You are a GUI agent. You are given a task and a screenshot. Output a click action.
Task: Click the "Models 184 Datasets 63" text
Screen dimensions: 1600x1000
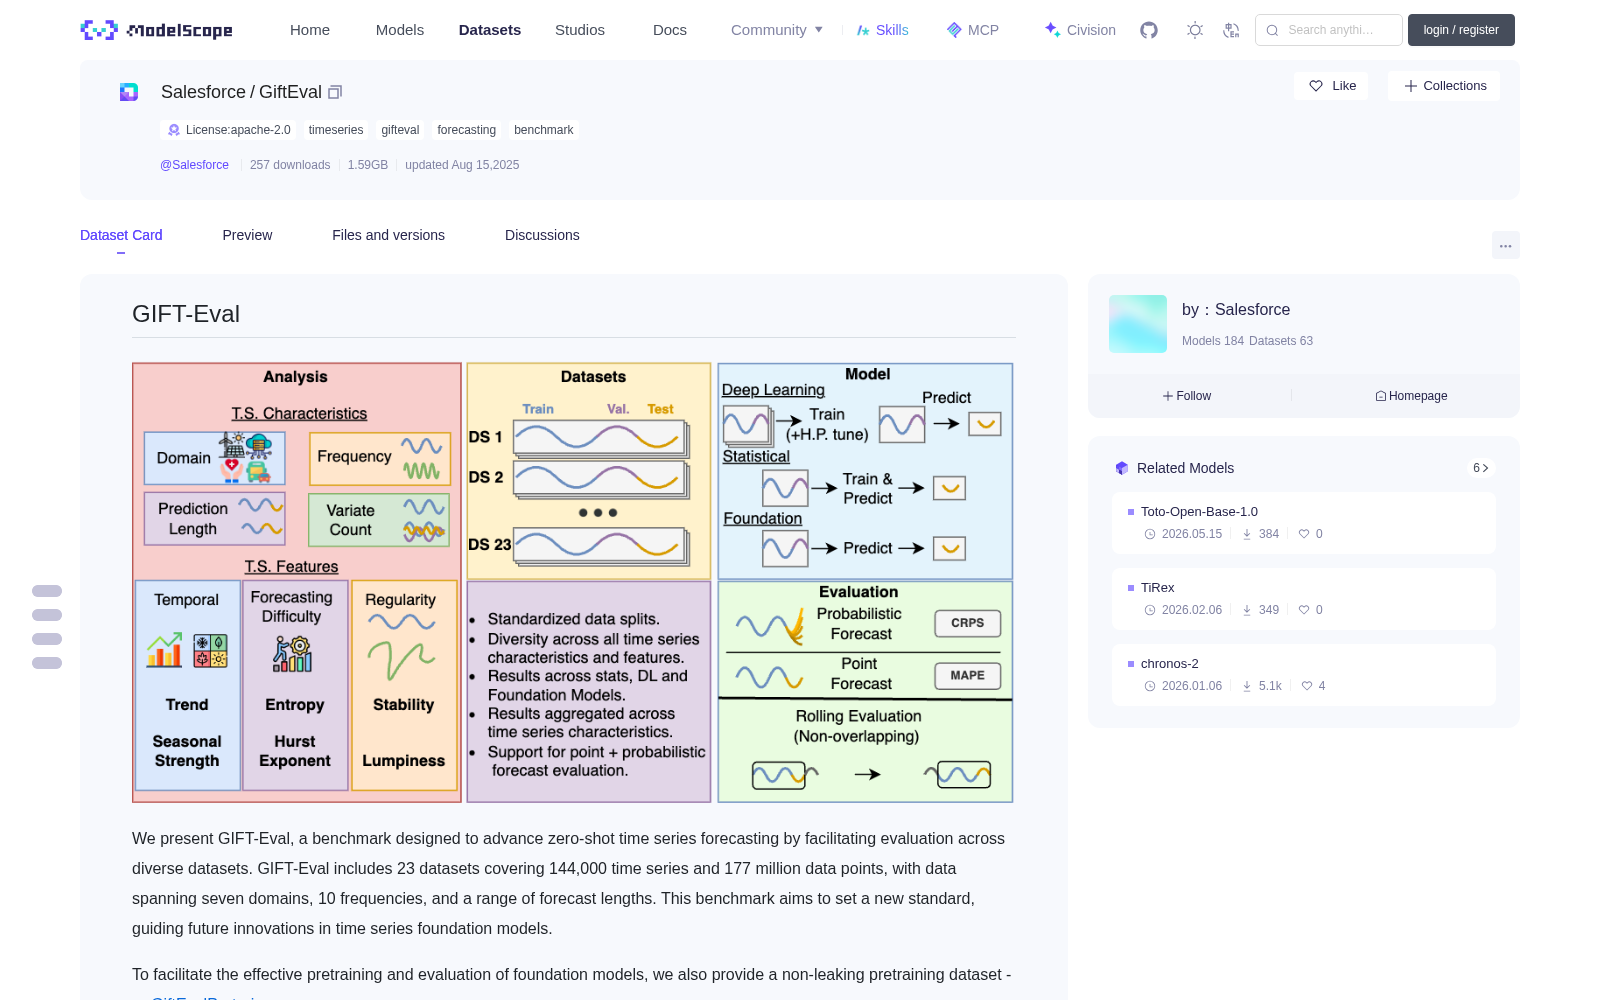coord(1247,341)
